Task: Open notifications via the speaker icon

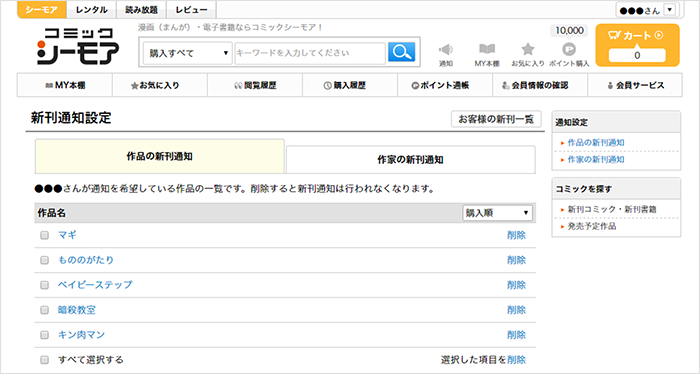Action: 446,50
